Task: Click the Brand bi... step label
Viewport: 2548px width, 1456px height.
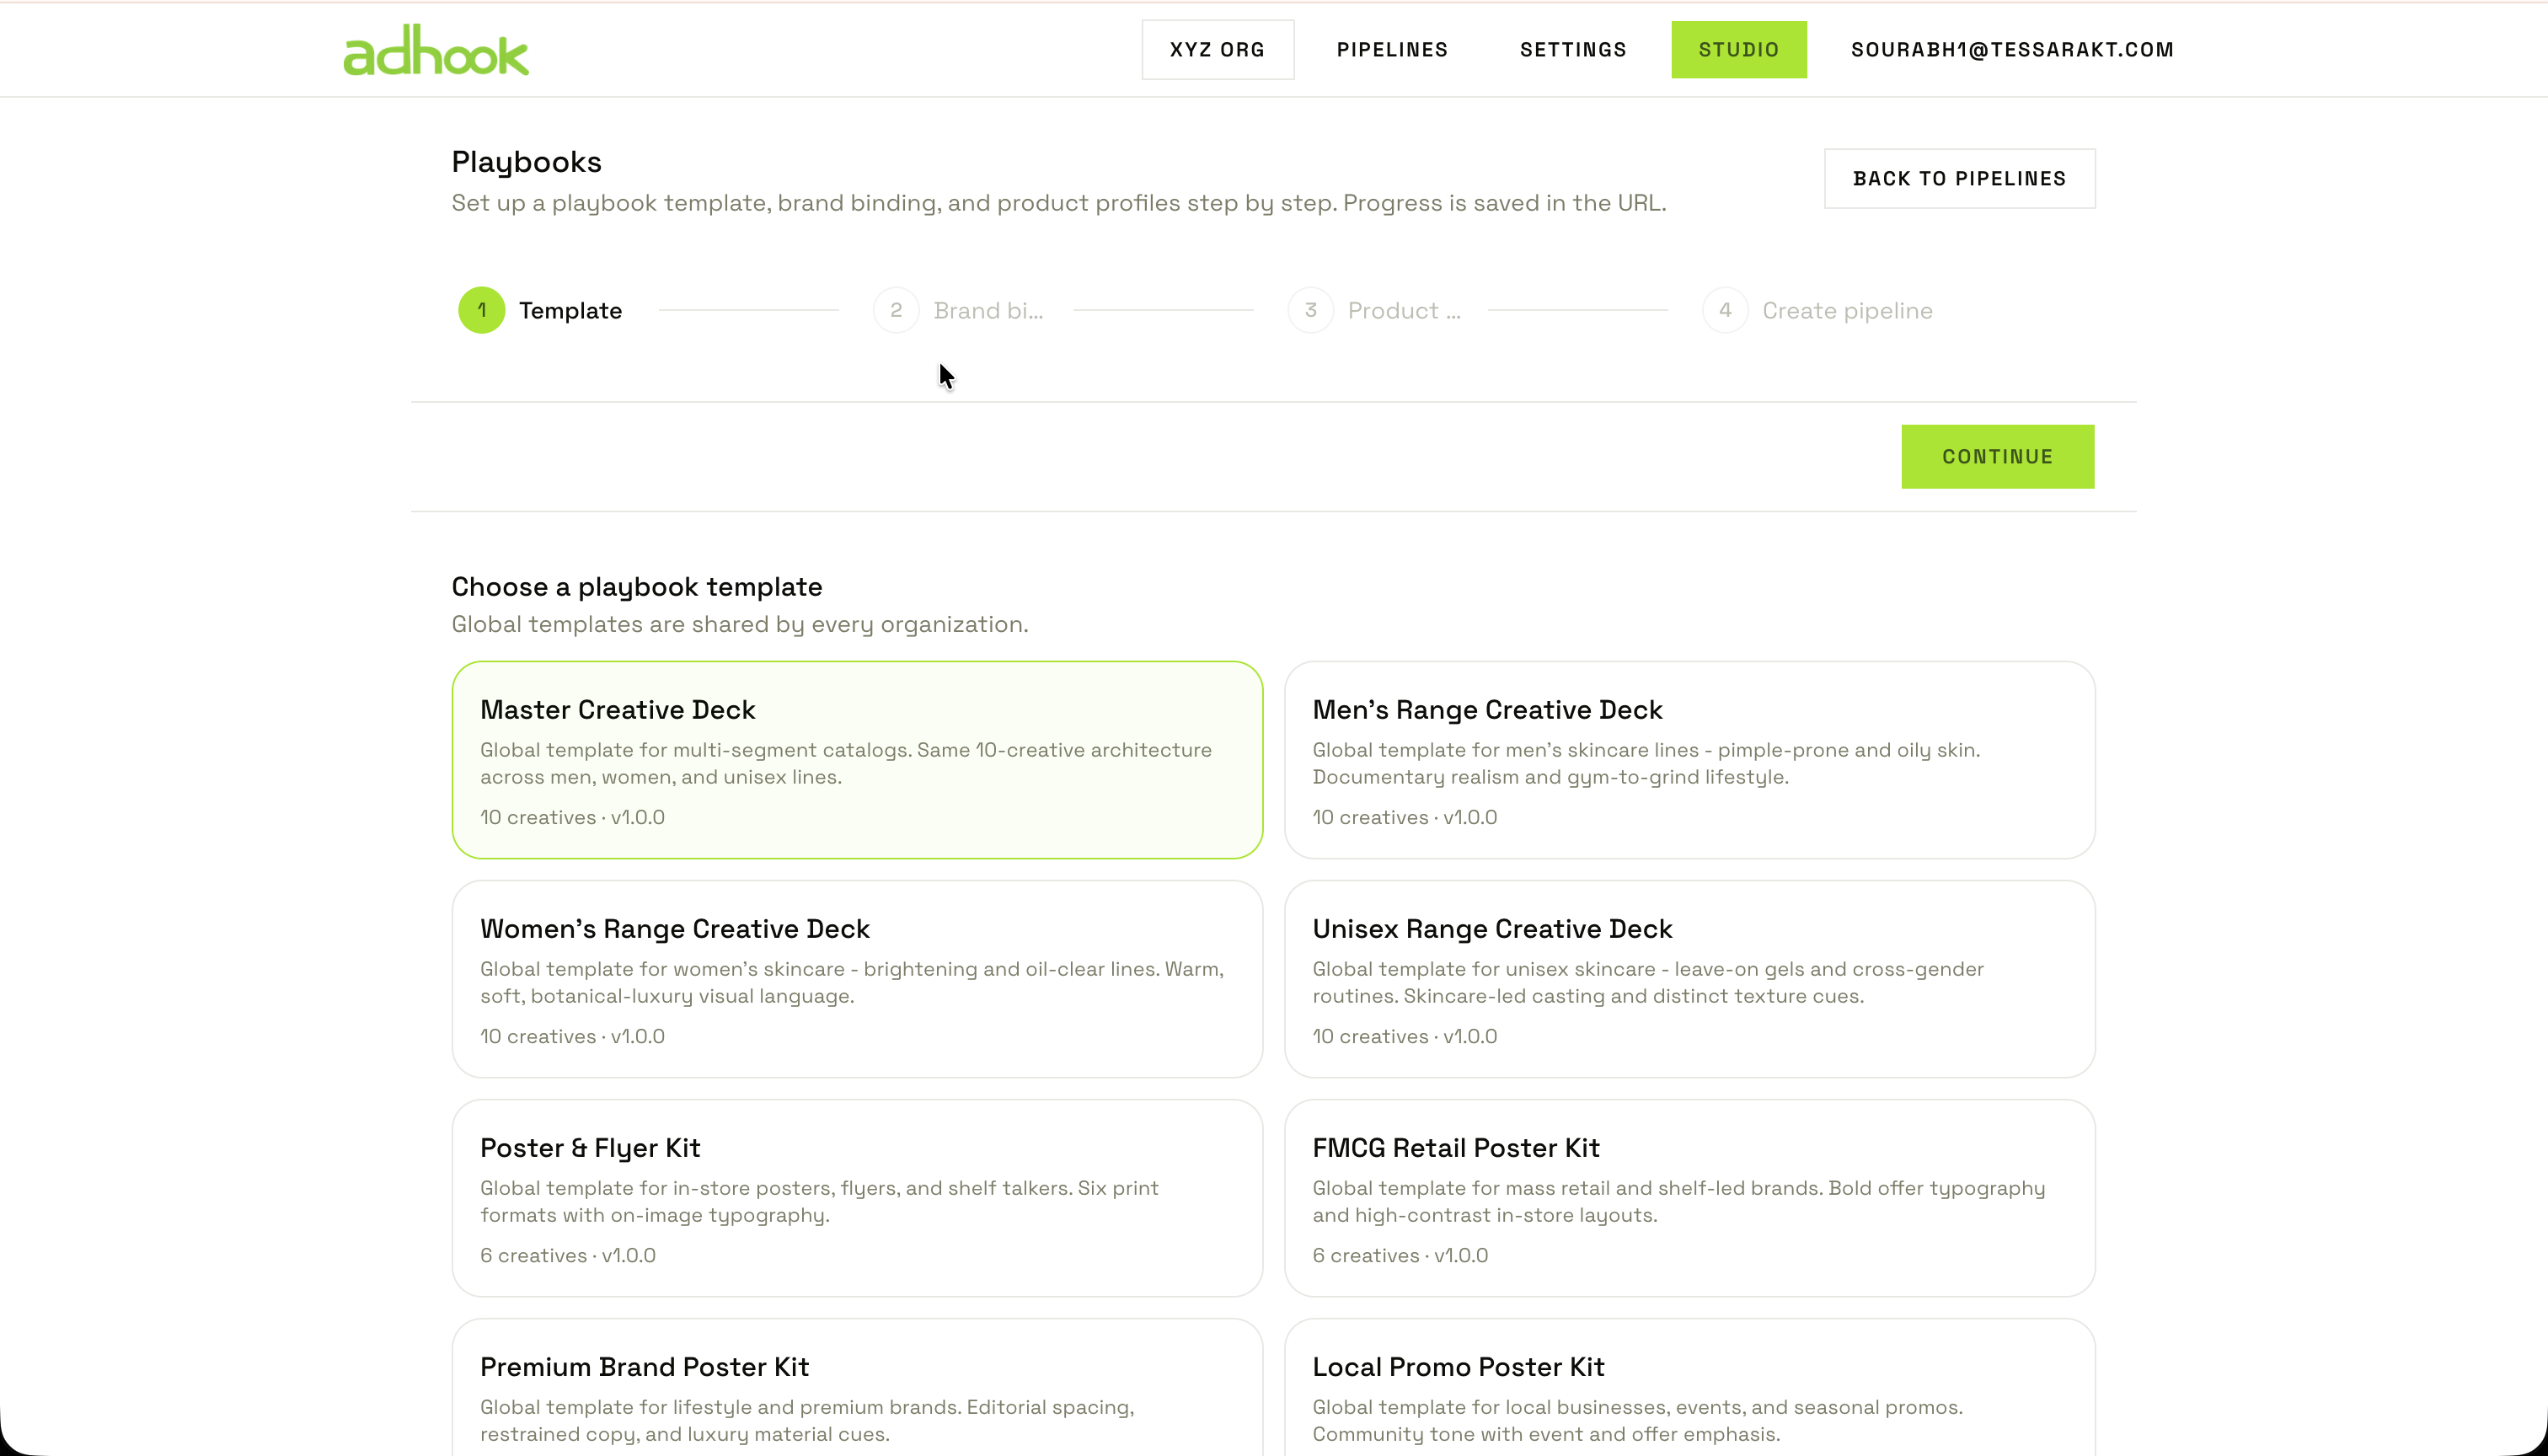Action: [x=988, y=311]
